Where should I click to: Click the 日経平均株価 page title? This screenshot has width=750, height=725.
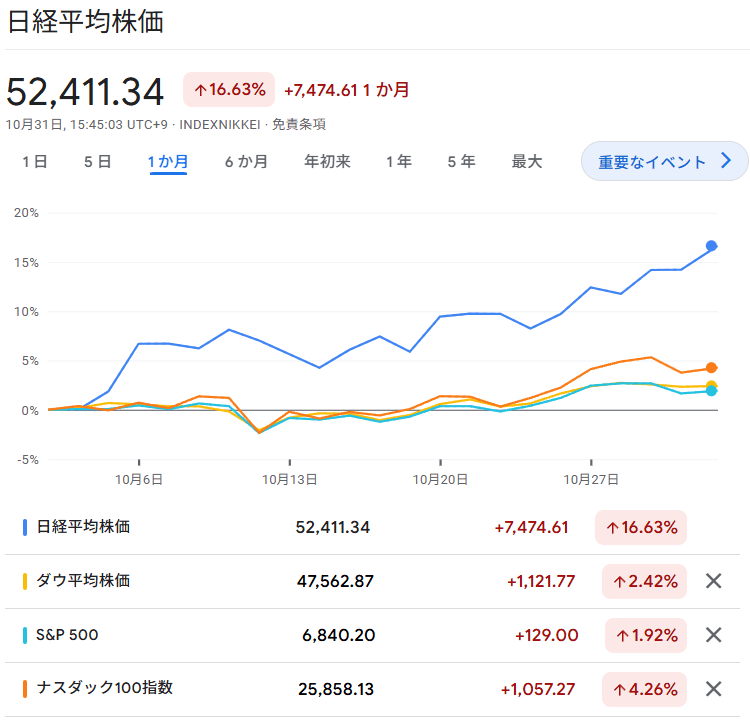click(86, 22)
